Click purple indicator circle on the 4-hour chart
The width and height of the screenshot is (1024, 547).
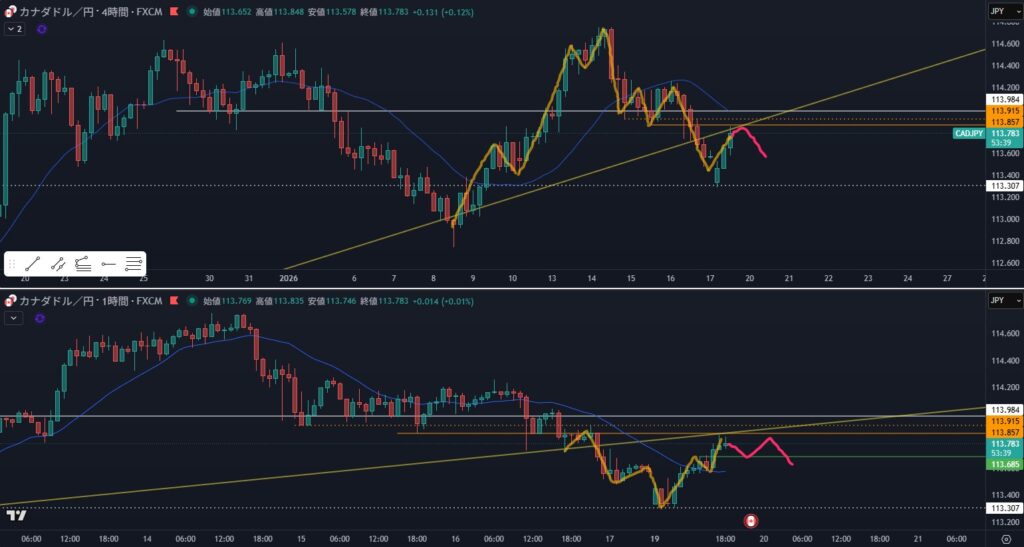pyautogui.click(x=41, y=30)
